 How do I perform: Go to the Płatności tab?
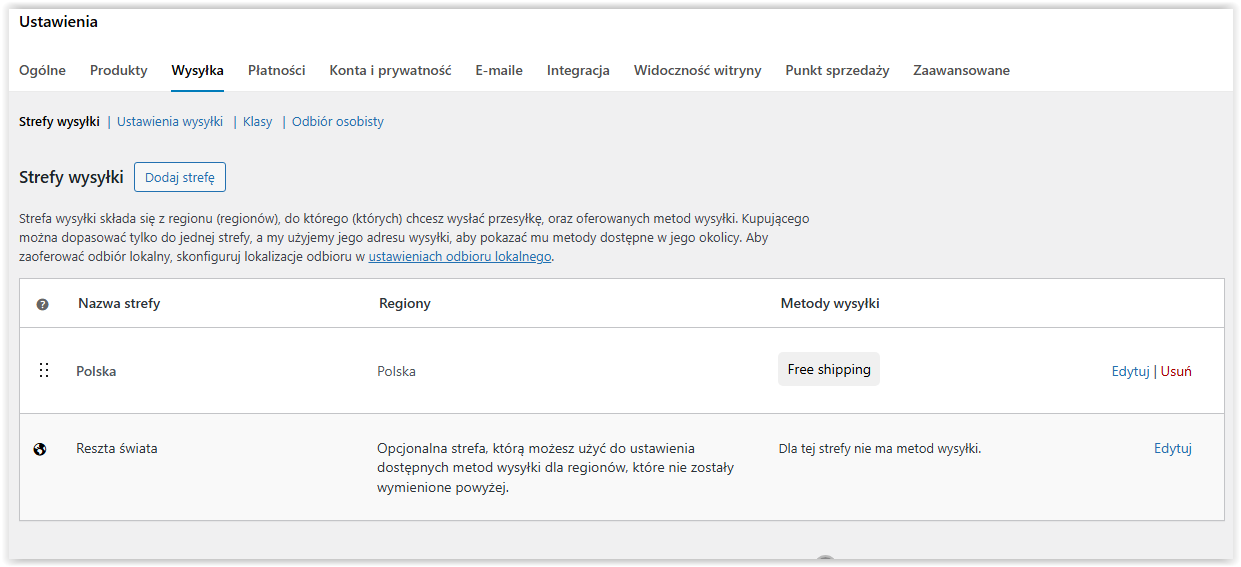tap(276, 70)
